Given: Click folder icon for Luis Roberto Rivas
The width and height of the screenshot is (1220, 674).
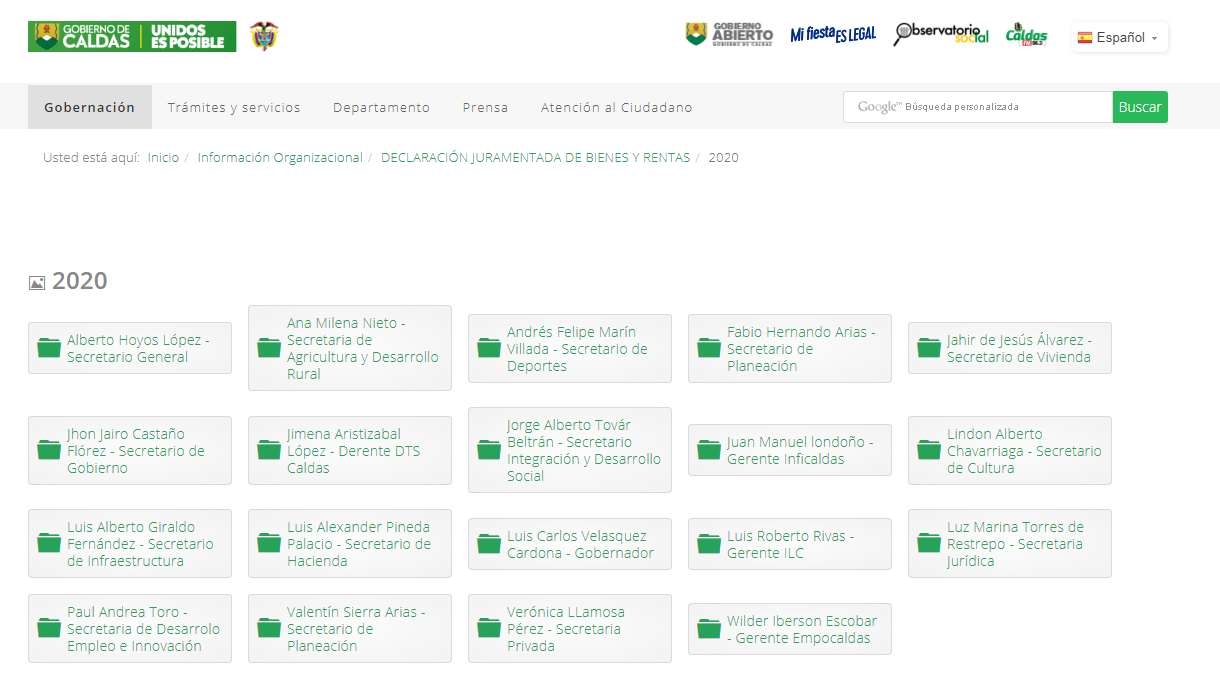Looking at the screenshot, I should 709,544.
